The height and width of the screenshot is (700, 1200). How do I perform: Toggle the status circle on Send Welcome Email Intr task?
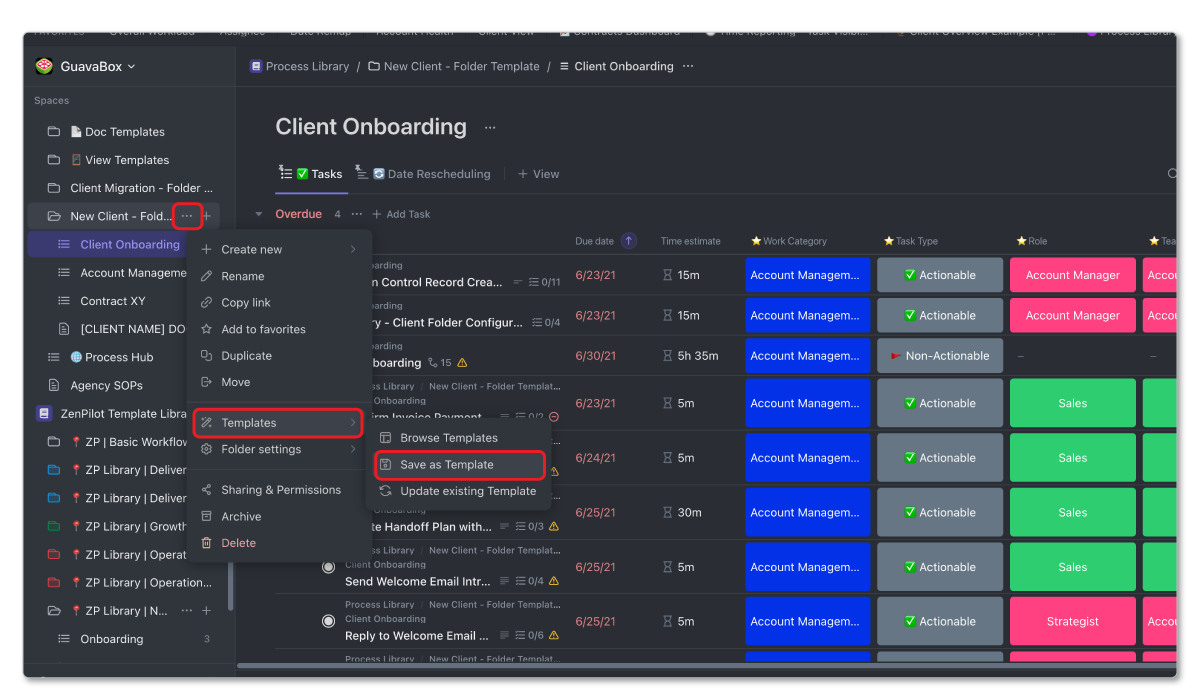click(329, 566)
